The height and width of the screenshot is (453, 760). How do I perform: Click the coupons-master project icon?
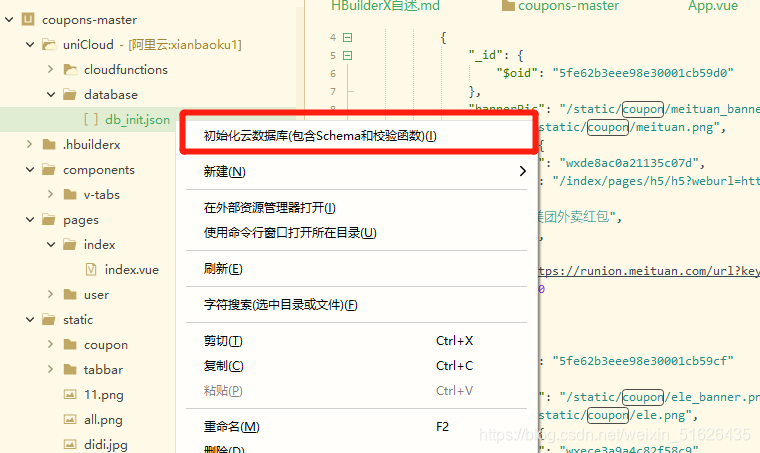tap(28, 19)
